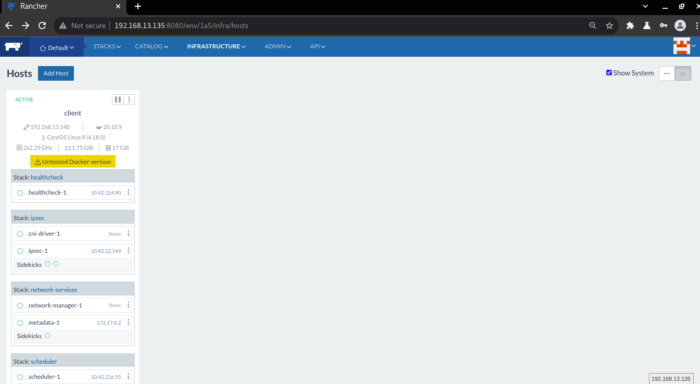
Task: Click the second ipsec sidekick circle
Action: pos(56,264)
